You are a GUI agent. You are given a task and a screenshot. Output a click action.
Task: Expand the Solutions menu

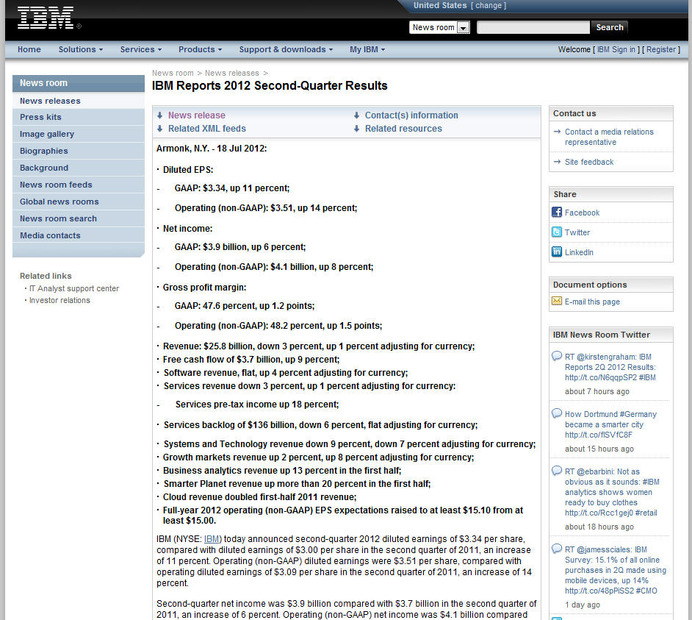point(81,49)
